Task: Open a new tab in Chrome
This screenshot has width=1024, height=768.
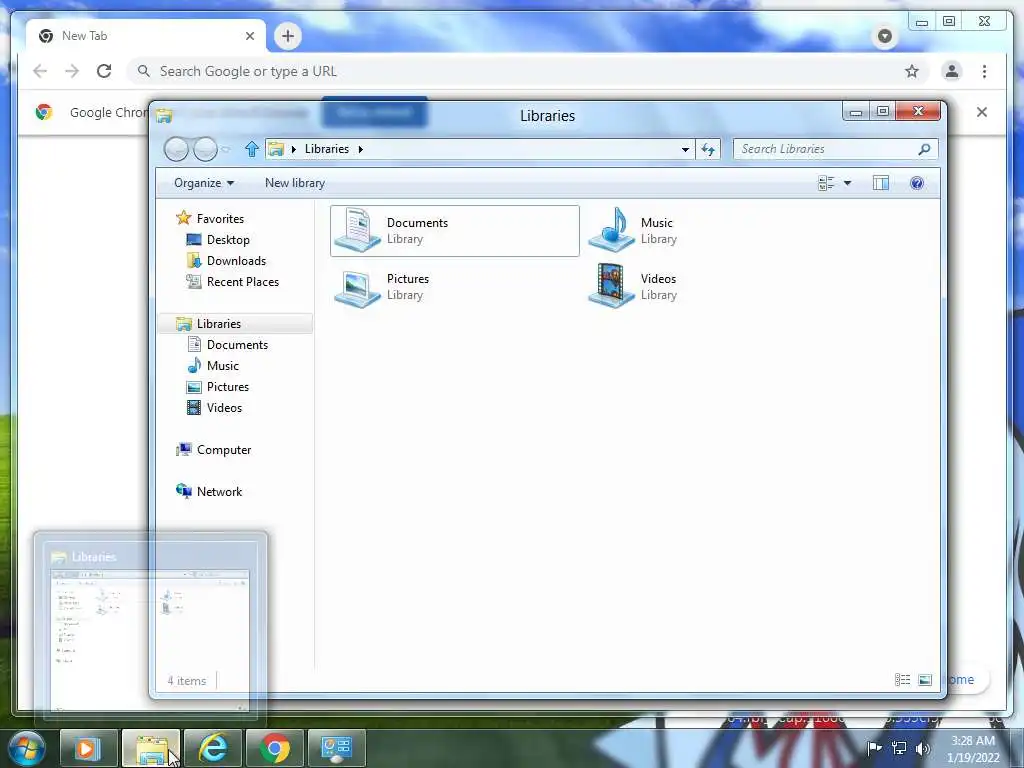Action: 287,36
